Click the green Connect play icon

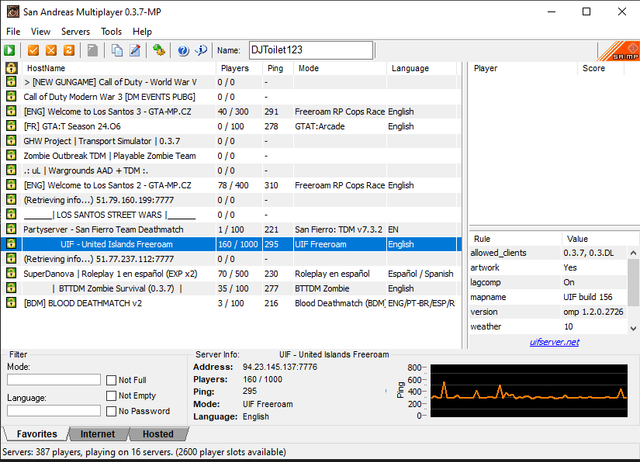click(9, 50)
